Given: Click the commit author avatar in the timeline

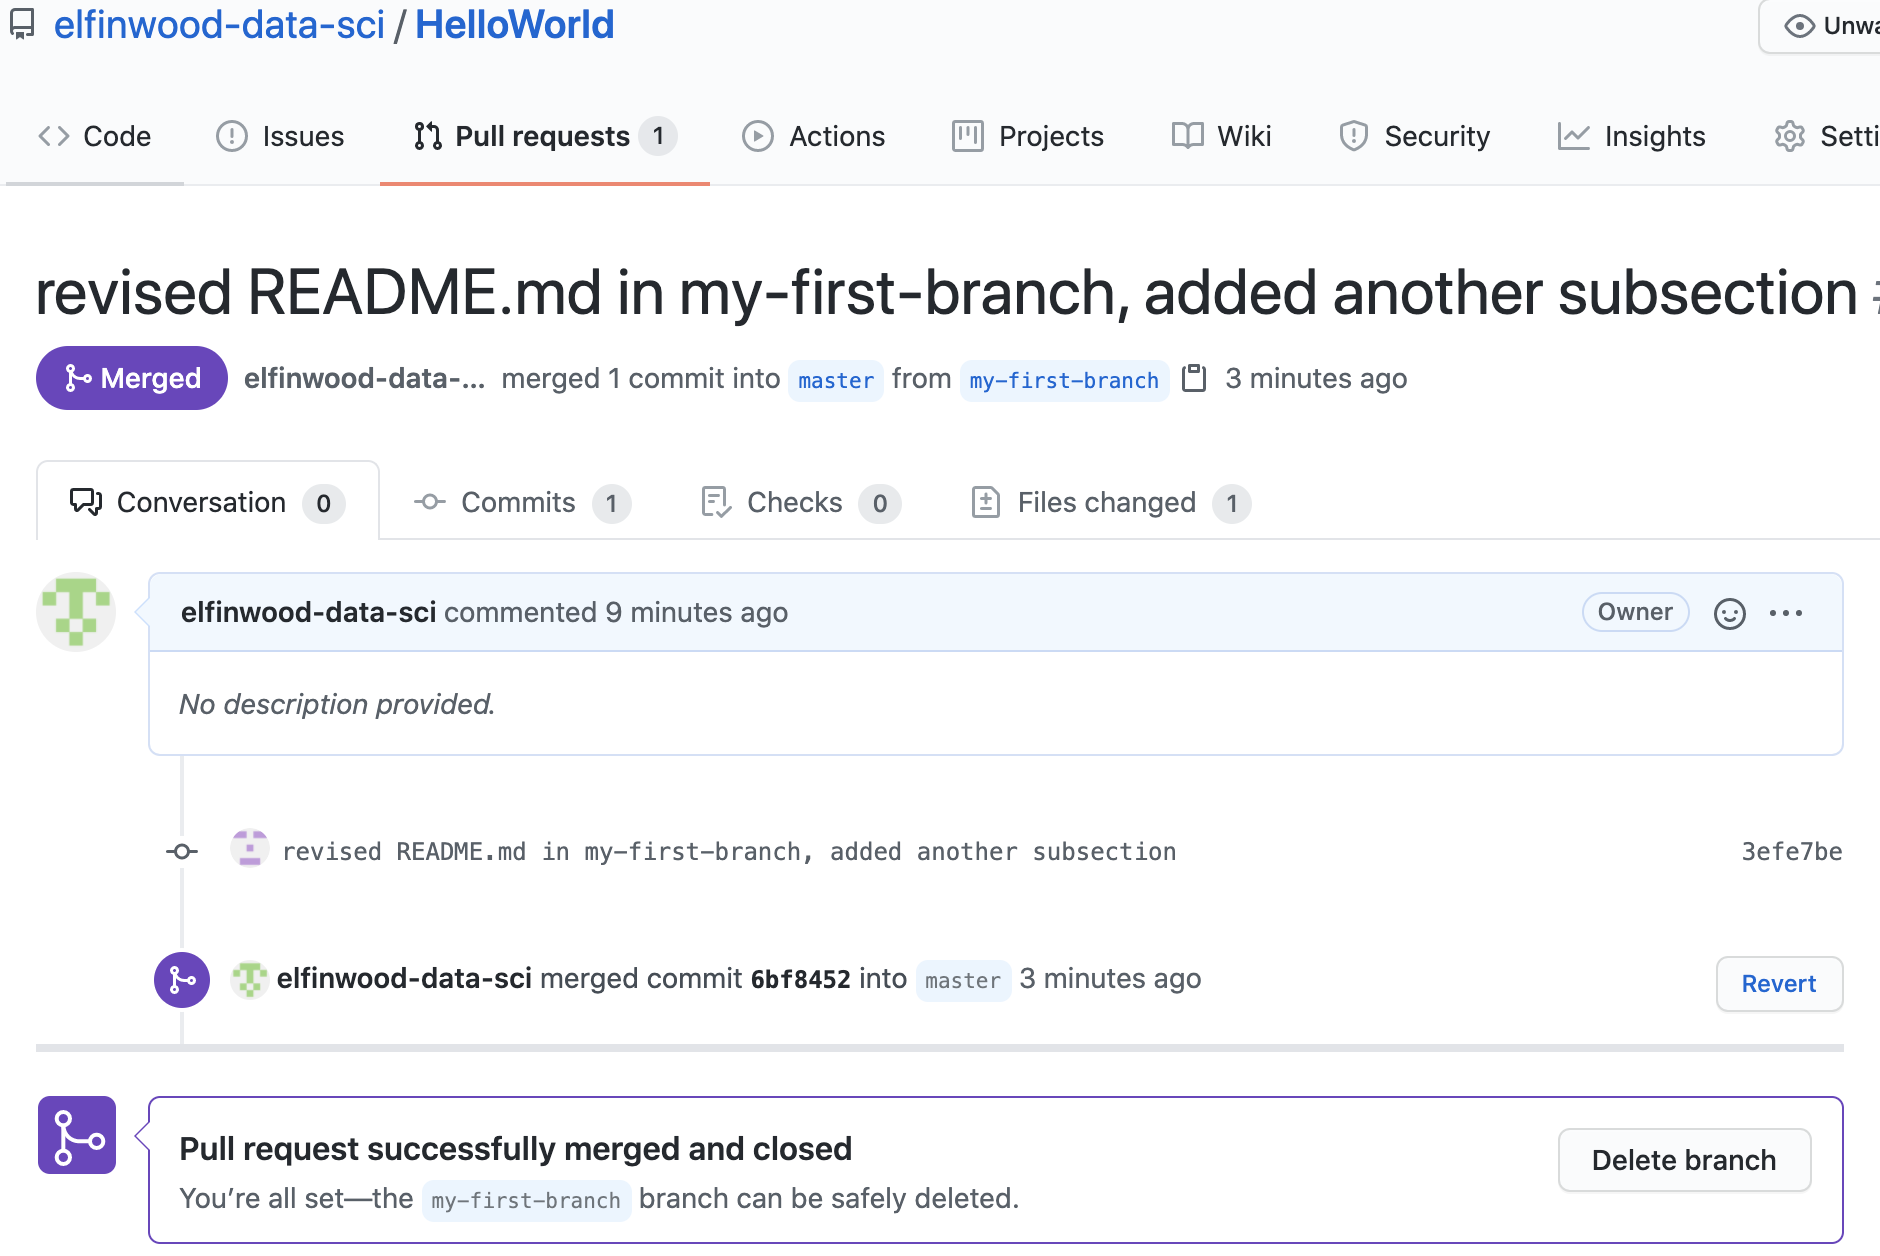Looking at the screenshot, I should click(x=249, y=850).
